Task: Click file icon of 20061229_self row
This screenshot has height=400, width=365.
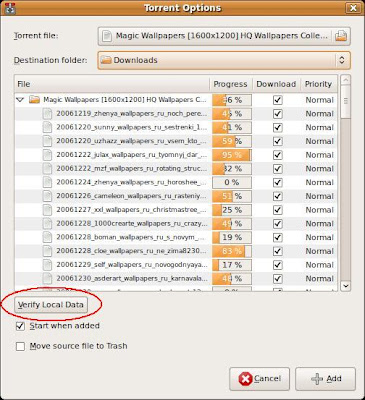Action: pos(47,265)
